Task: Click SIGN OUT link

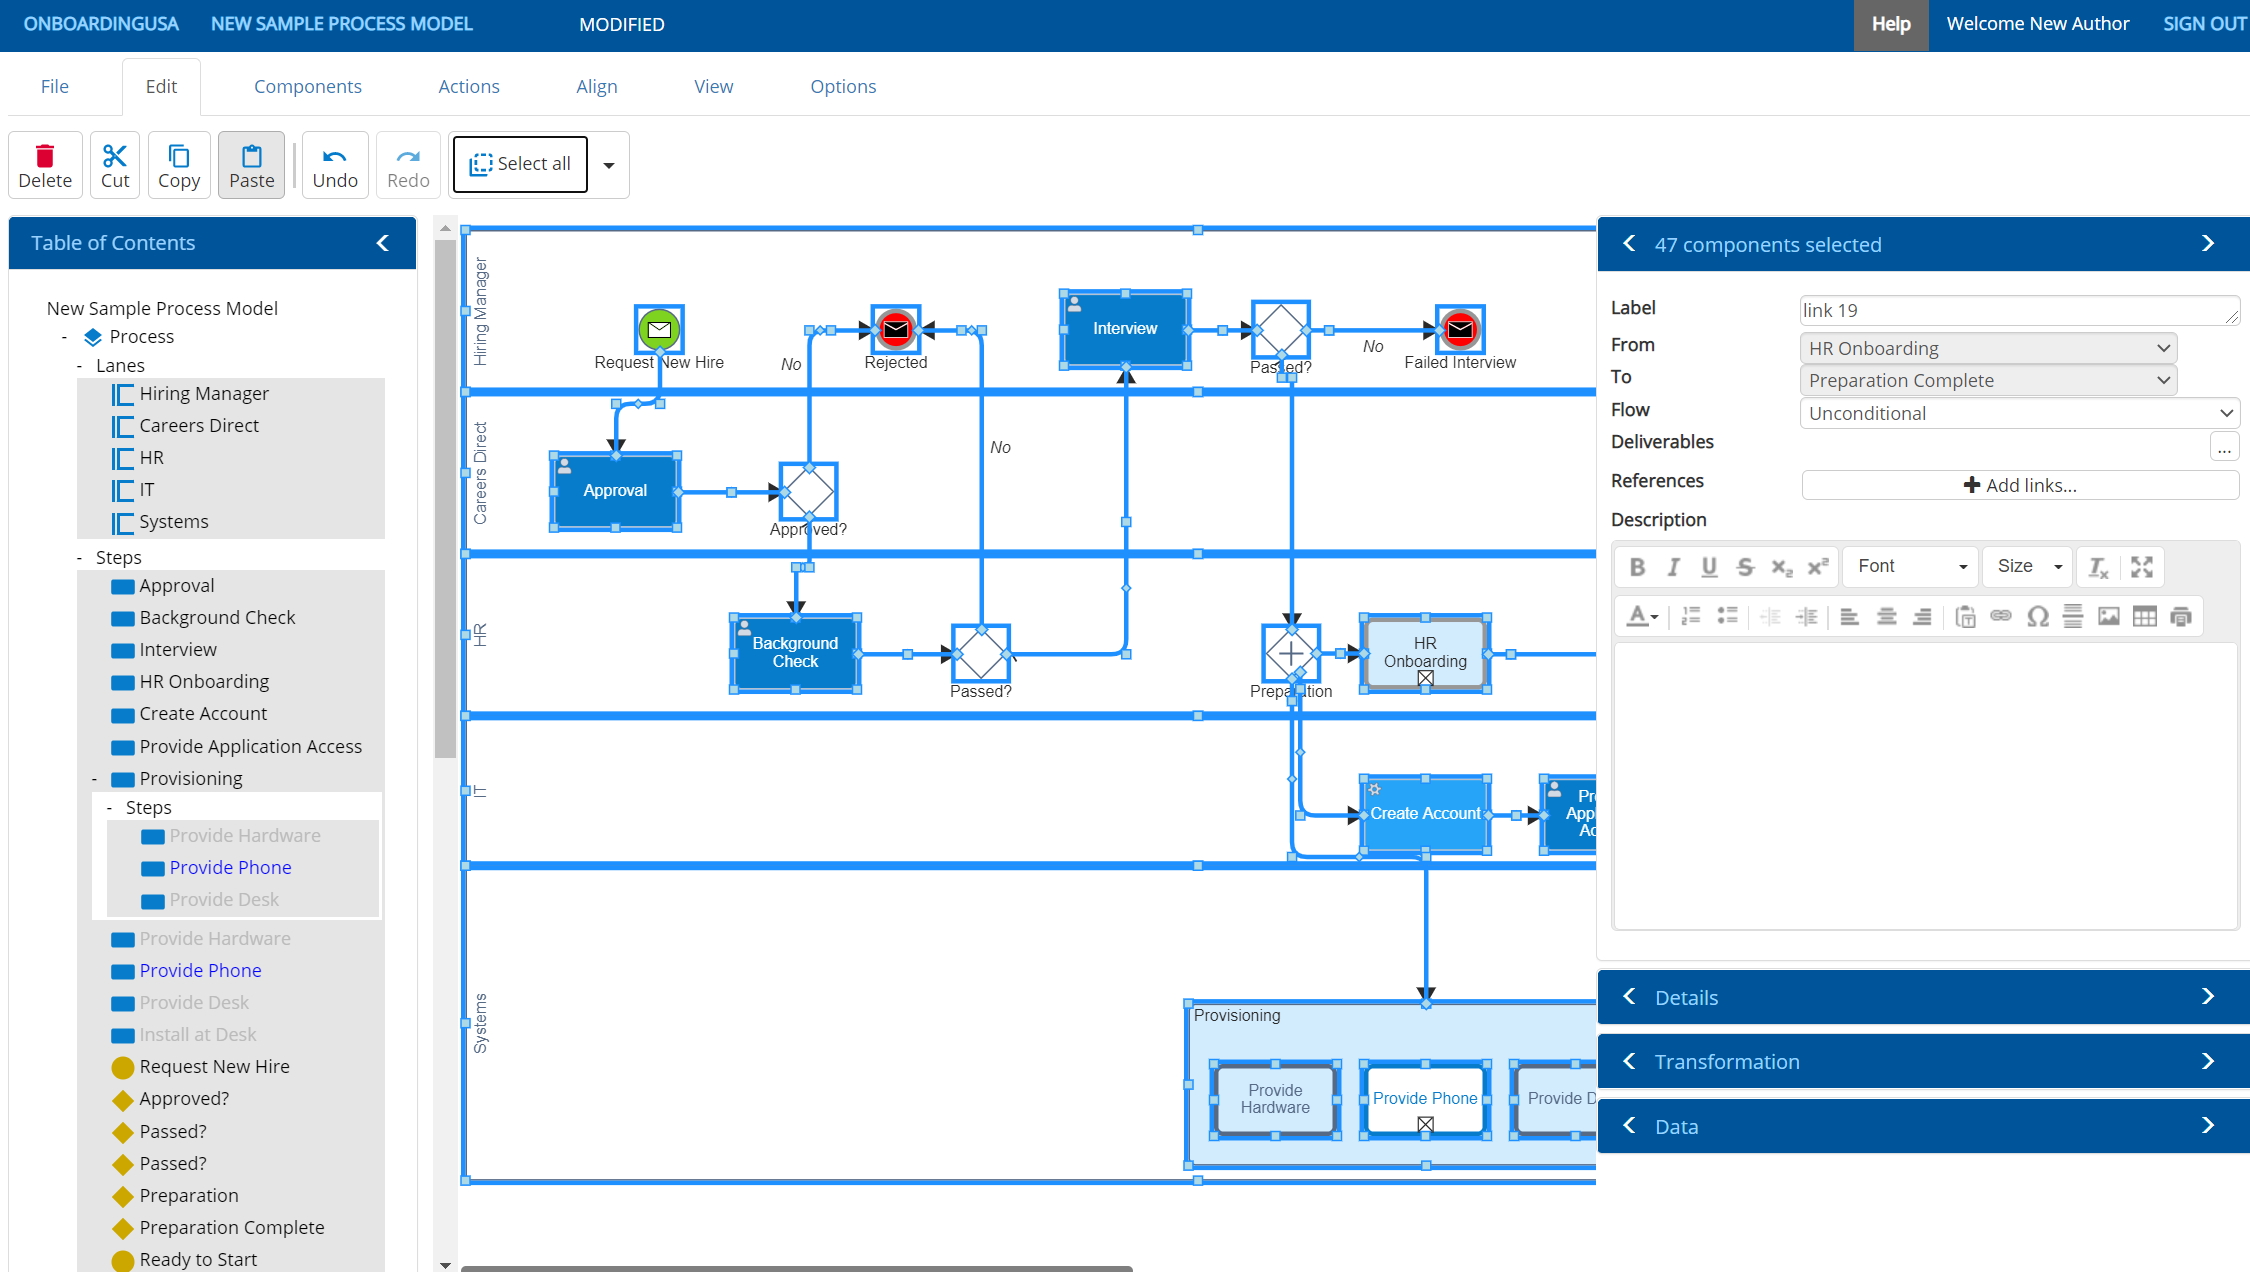Action: (2204, 24)
